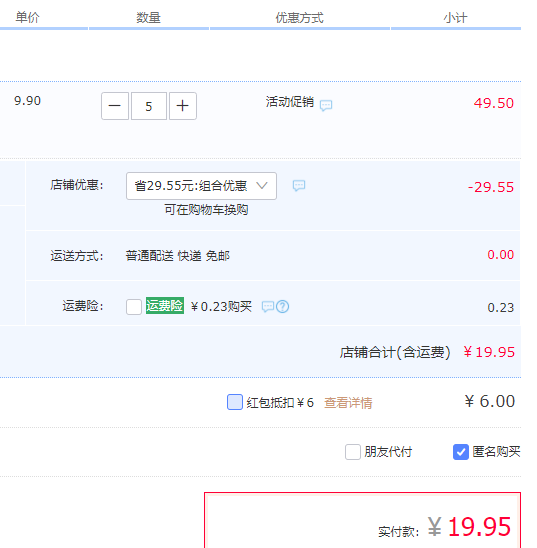Click the question mark help icon for 运费险

coord(283,307)
